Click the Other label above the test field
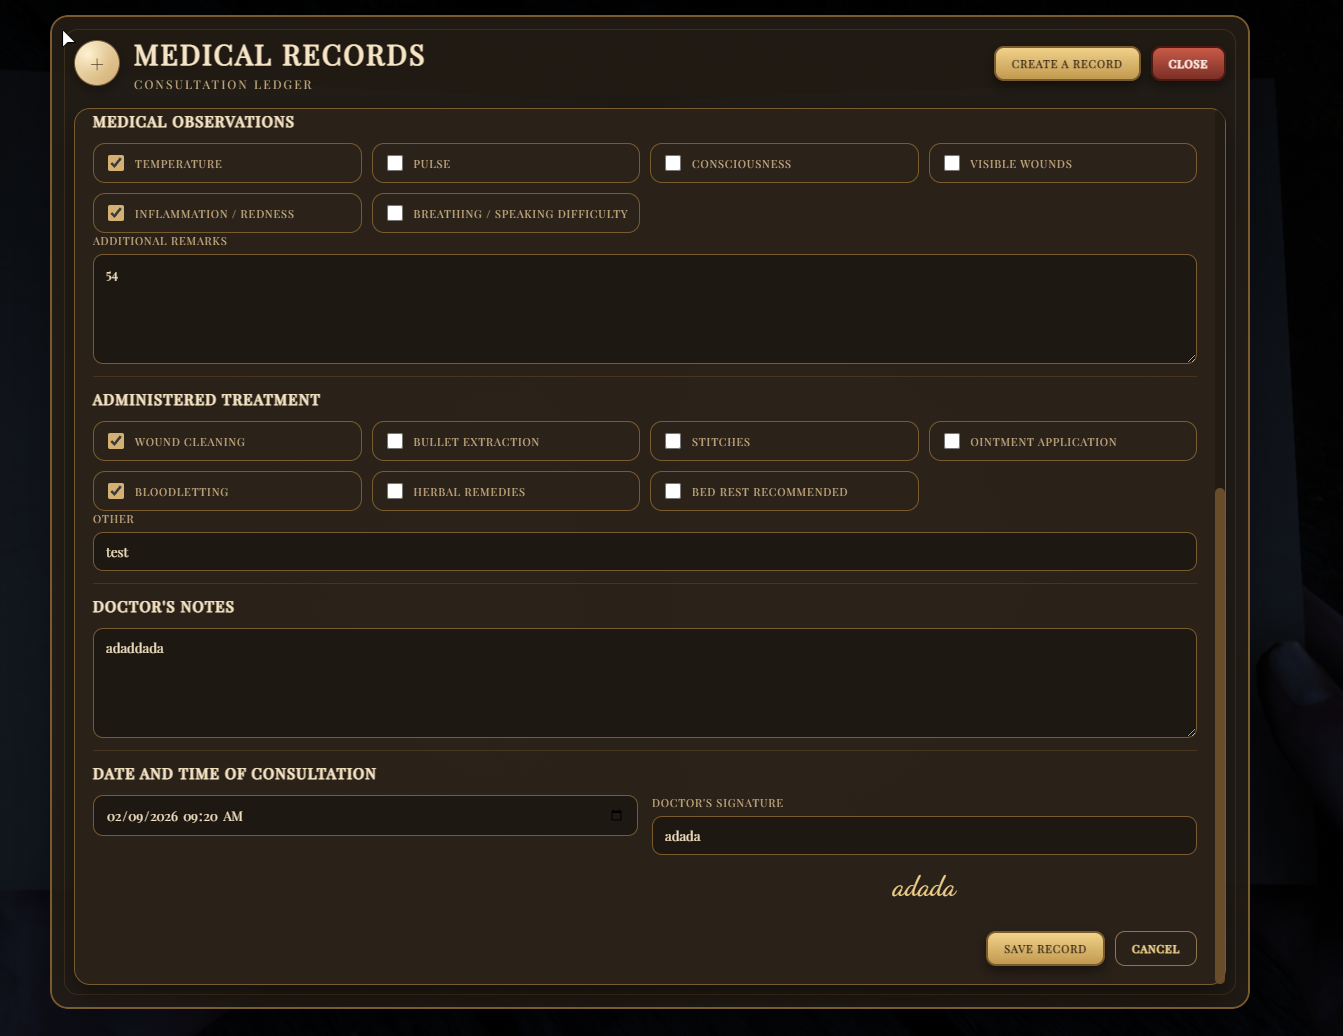 pyautogui.click(x=113, y=519)
